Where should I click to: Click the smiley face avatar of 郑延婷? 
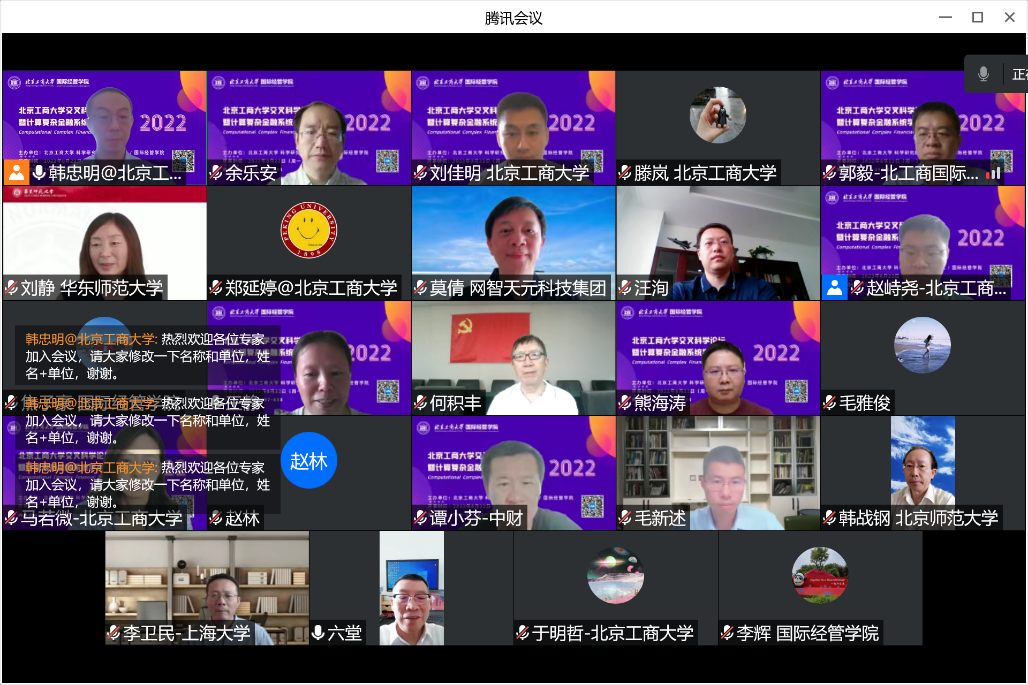(309, 230)
